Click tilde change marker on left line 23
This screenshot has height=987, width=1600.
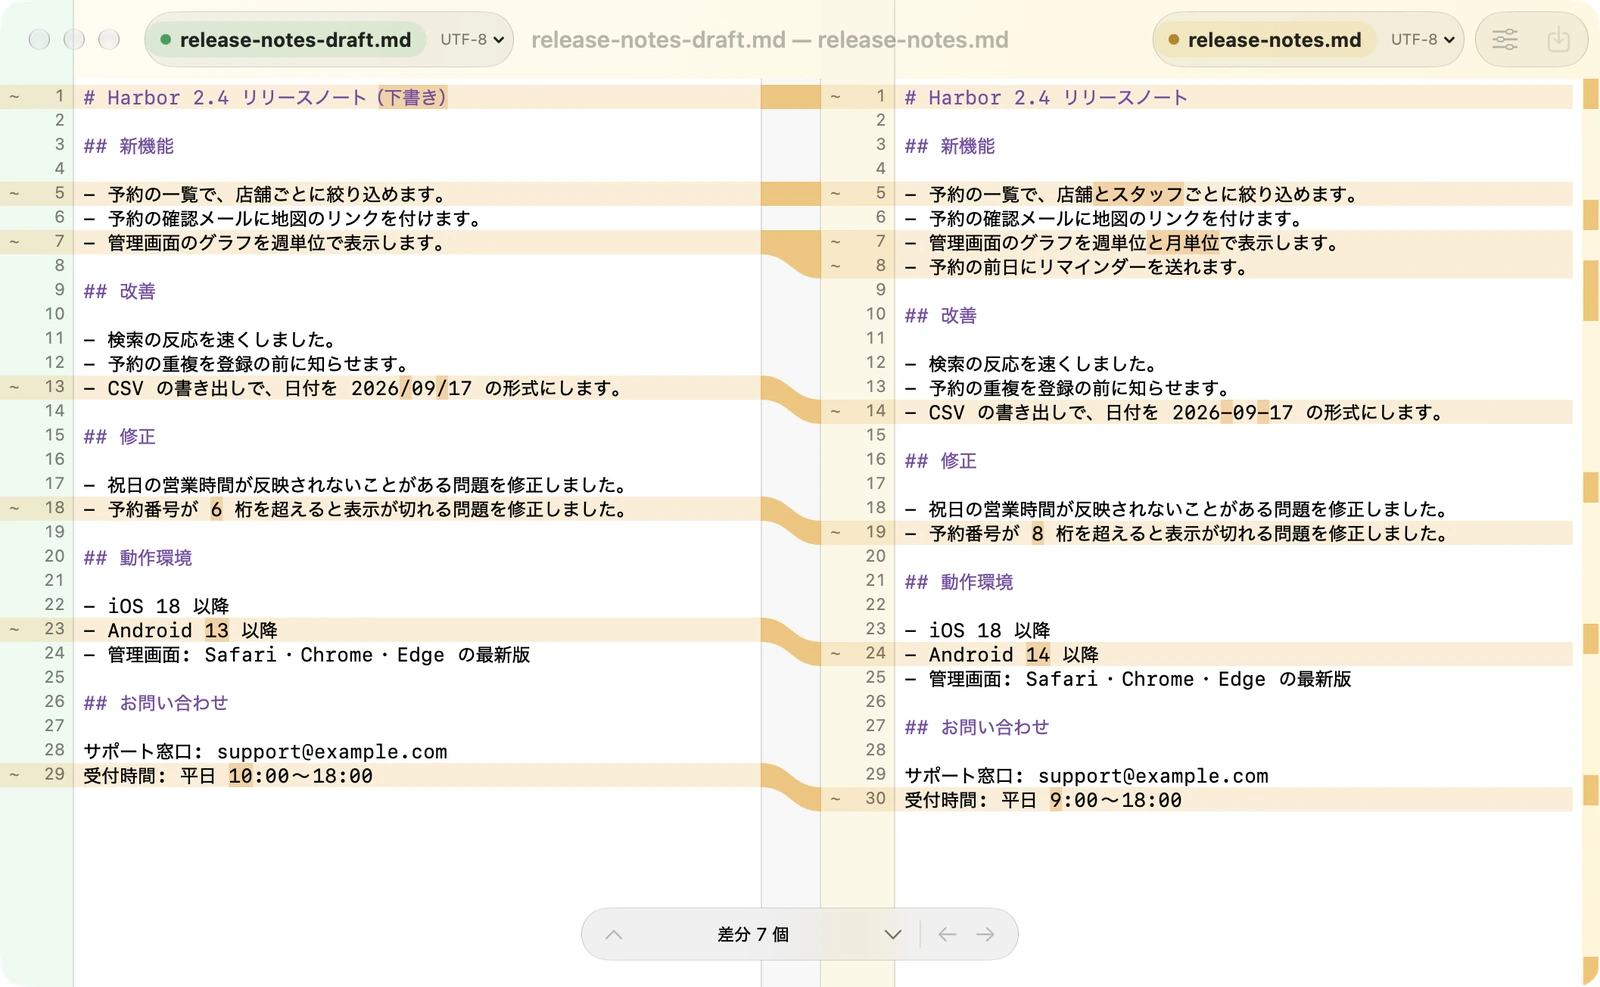(14, 630)
